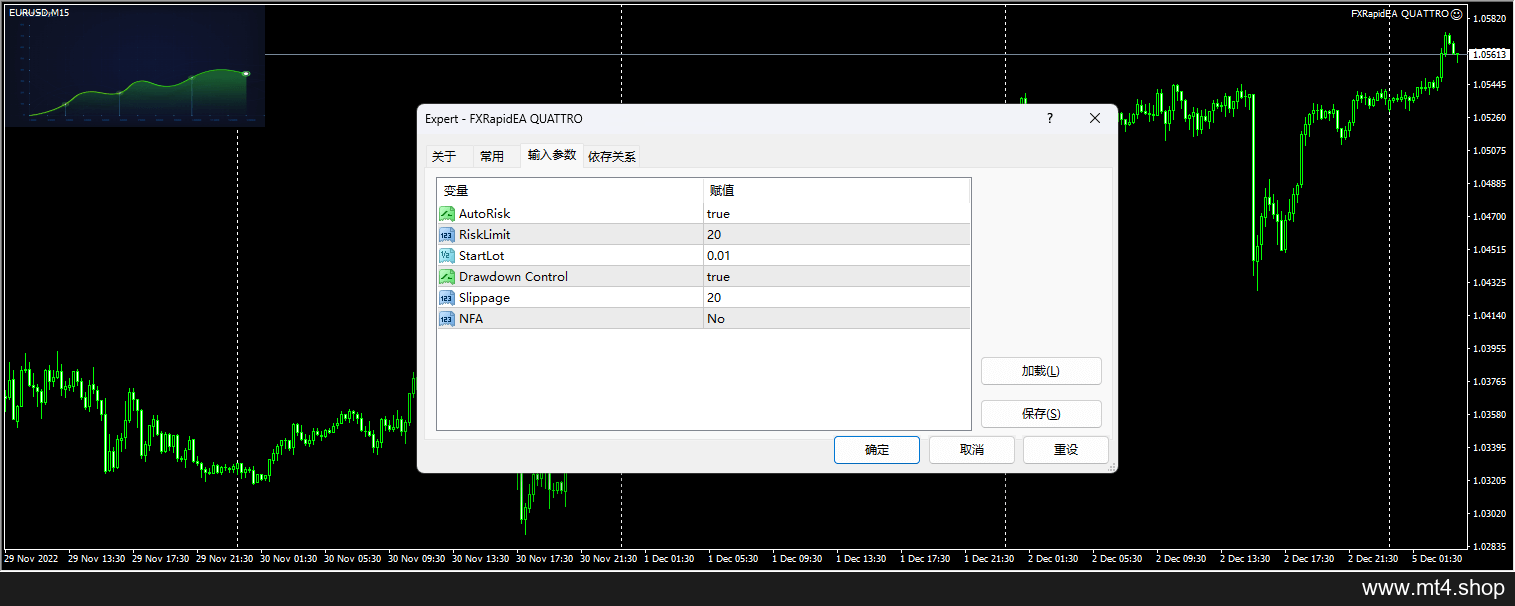Click the 加载(L) button
The height and width of the screenshot is (606, 1515).
coord(1041,371)
